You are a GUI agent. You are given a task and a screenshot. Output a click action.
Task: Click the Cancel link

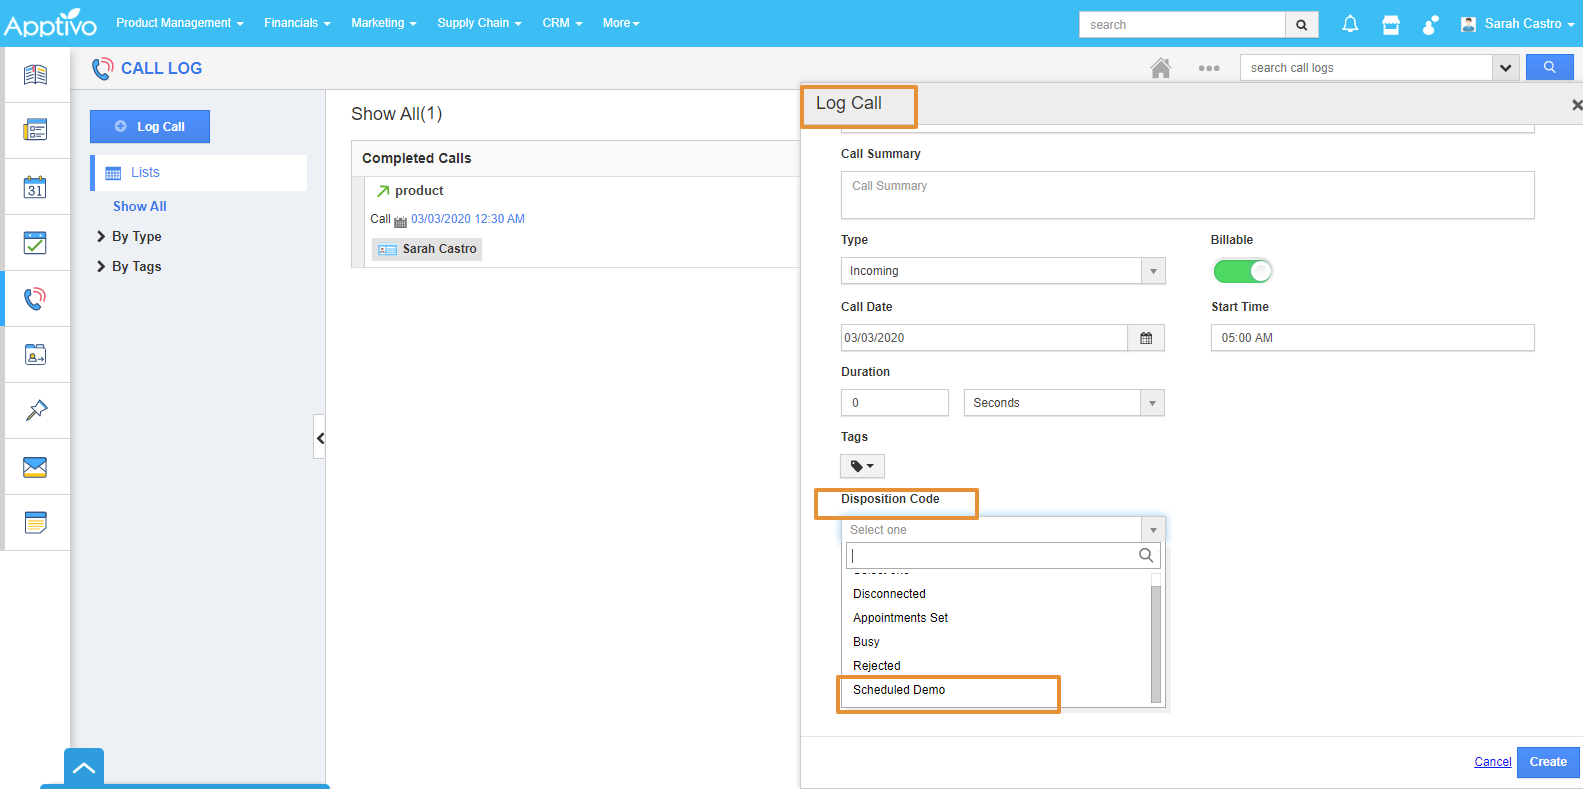click(x=1492, y=762)
